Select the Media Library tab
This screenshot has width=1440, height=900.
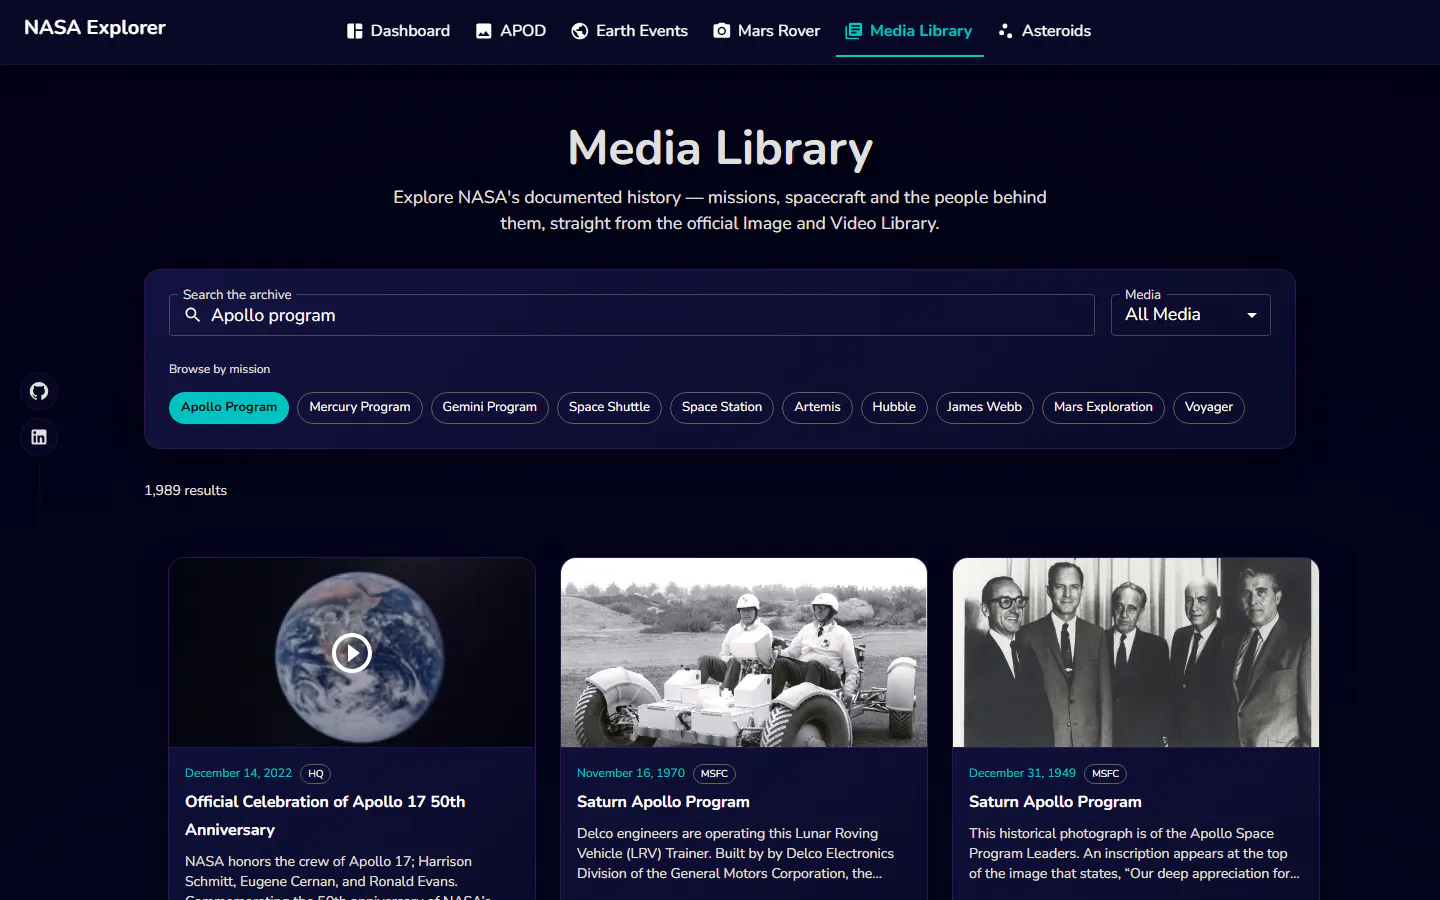click(909, 31)
